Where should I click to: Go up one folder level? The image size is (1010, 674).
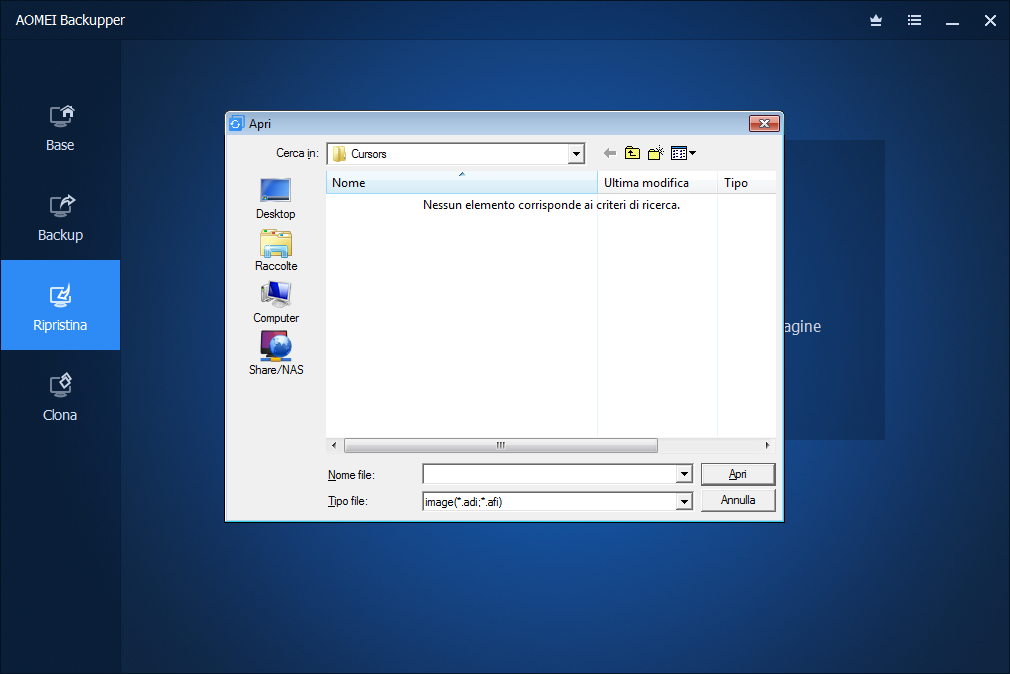[x=633, y=153]
